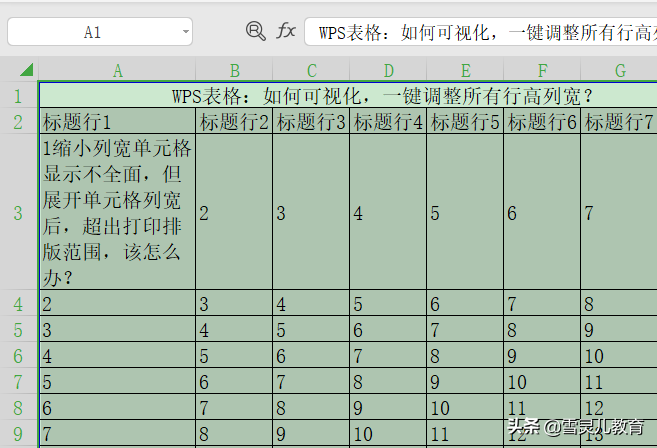657x448 pixels.
Task: Select row 2 header
Action: [x=18, y=122]
